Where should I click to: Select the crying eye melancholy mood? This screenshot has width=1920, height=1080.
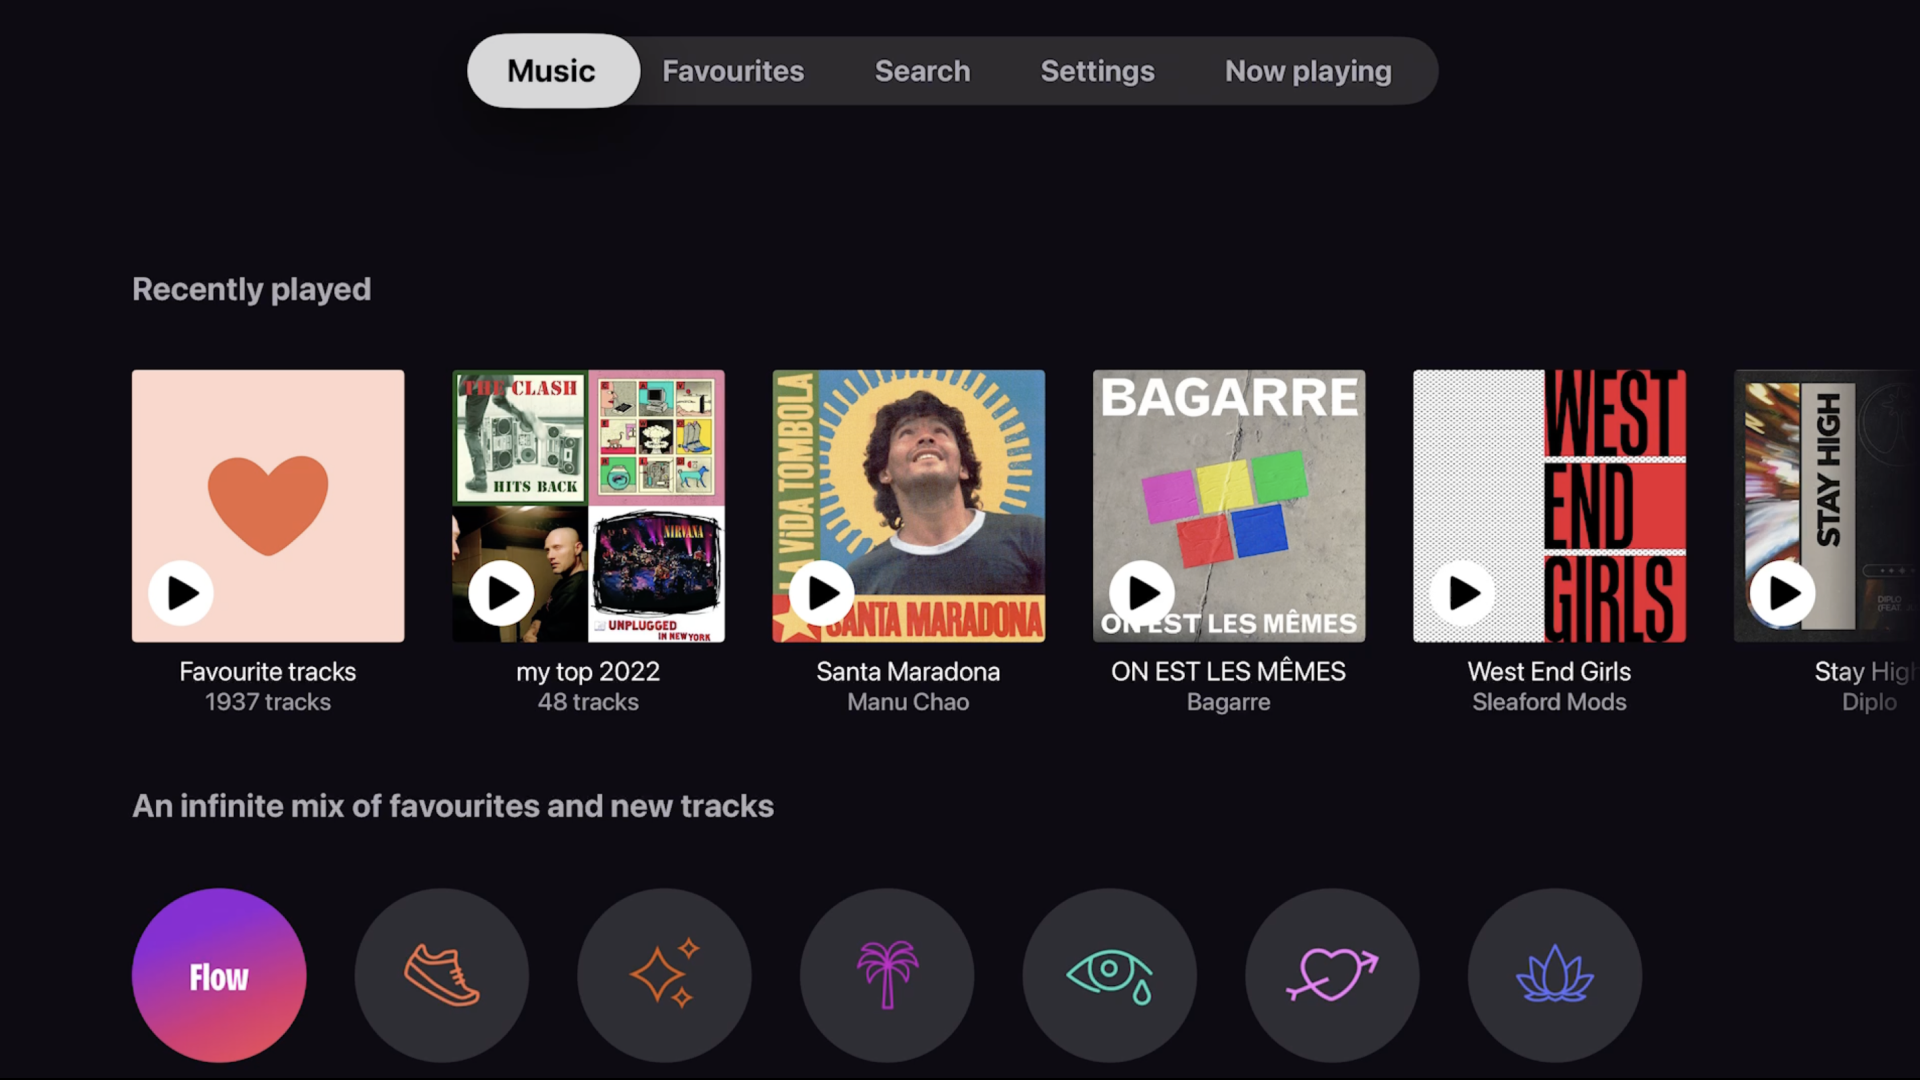(x=1110, y=975)
